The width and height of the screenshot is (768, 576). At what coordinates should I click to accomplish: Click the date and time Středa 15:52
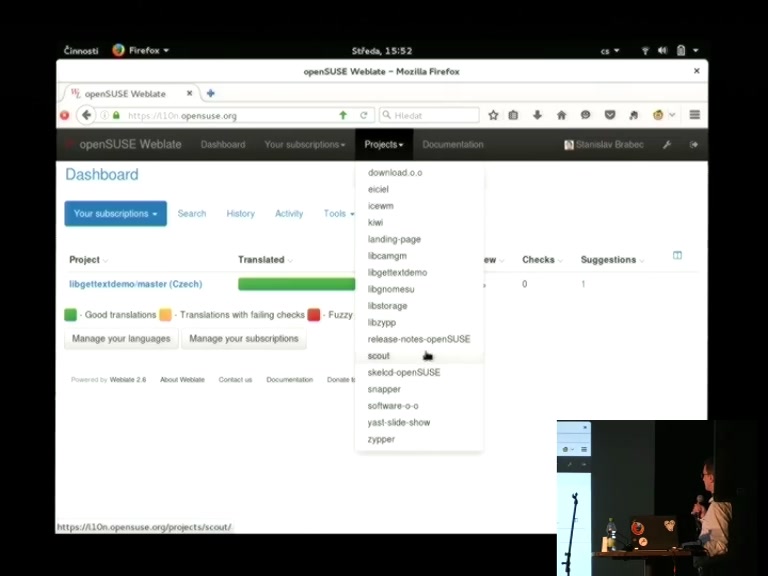(x=382, y=50)
